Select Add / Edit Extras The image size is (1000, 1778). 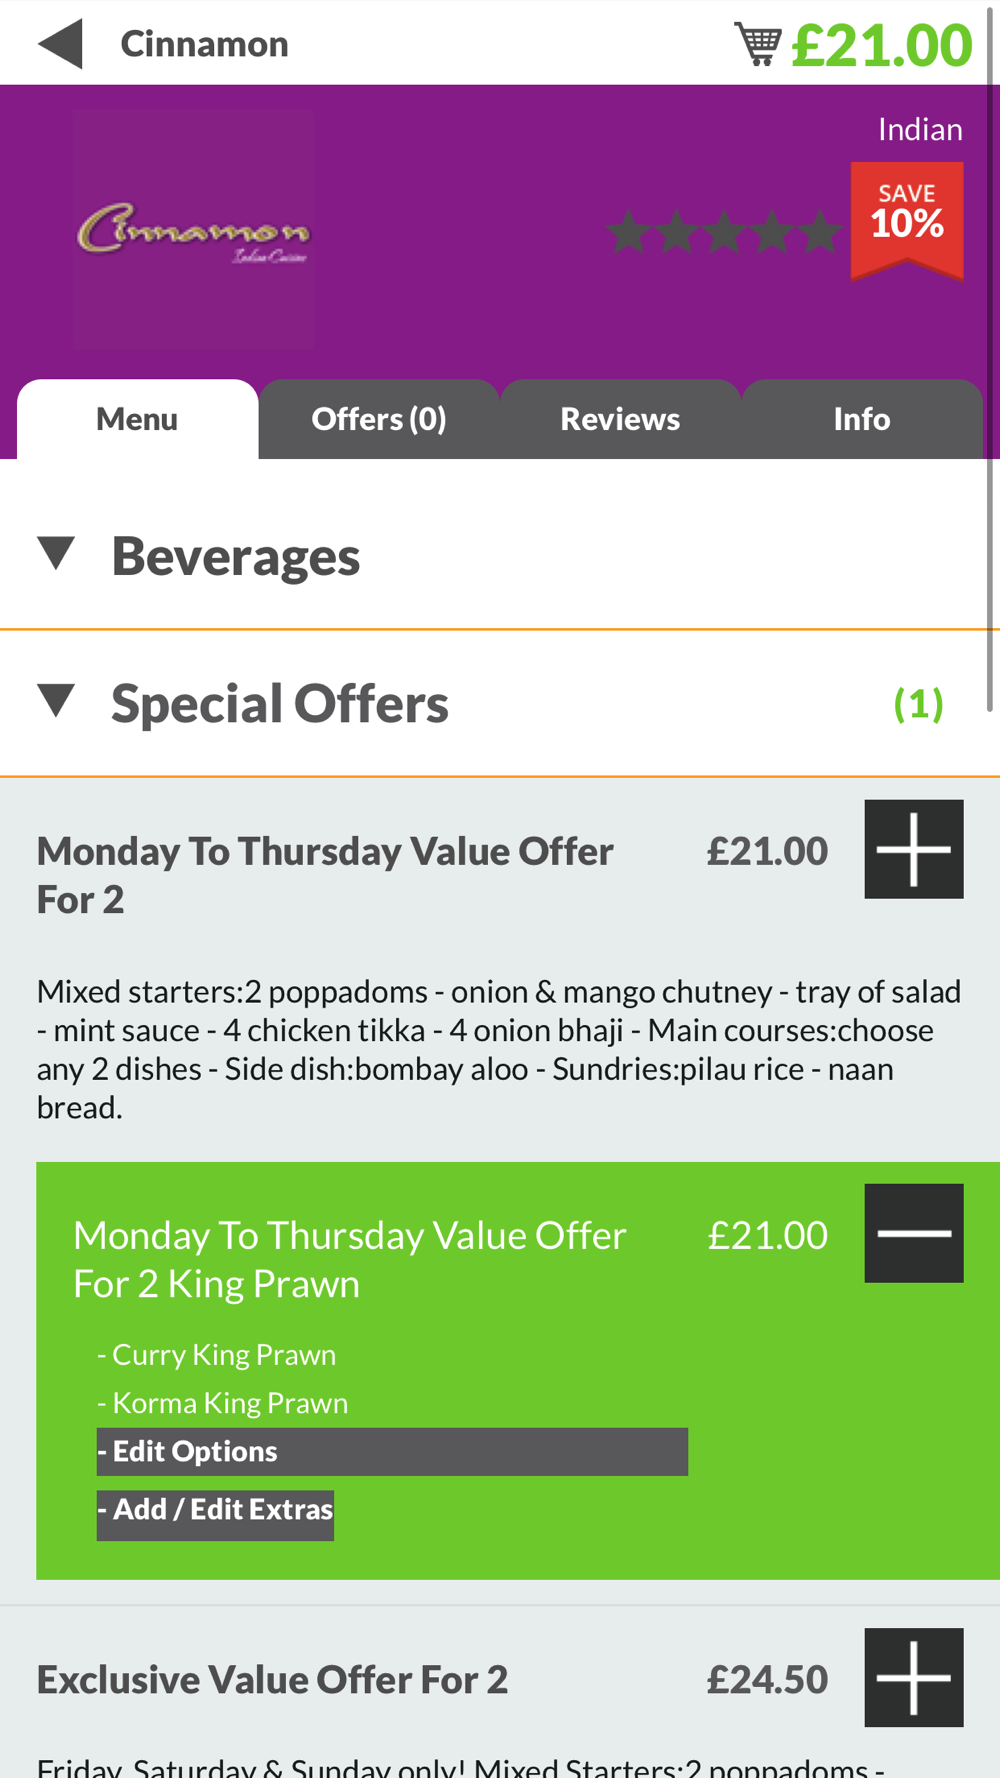pyautogui.click(x=215, y=1510)
